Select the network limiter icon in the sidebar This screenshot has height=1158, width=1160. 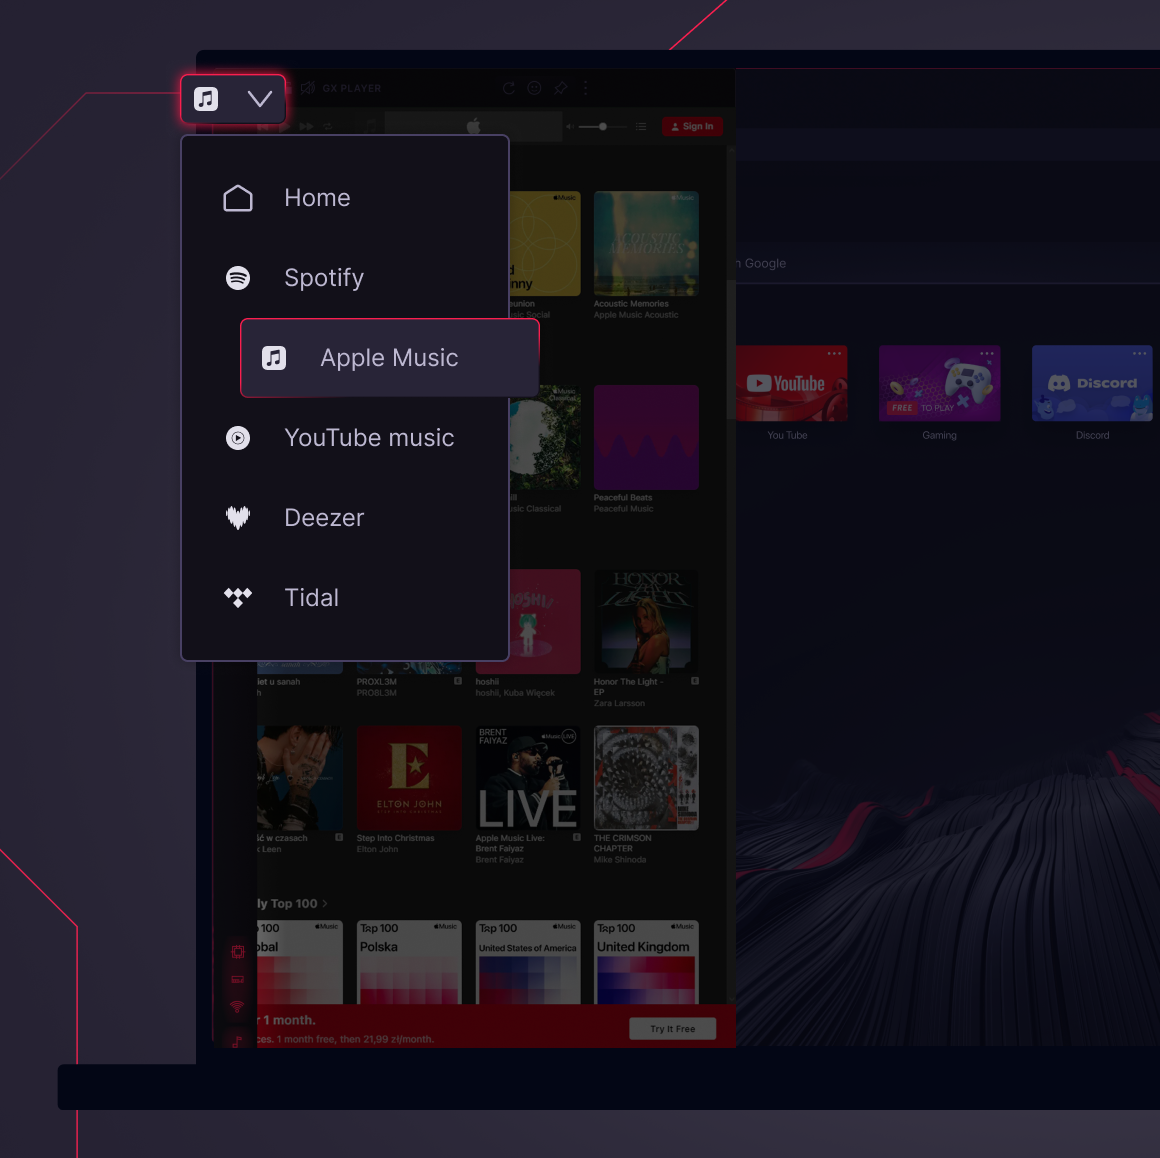click(x=237, y=1006)
